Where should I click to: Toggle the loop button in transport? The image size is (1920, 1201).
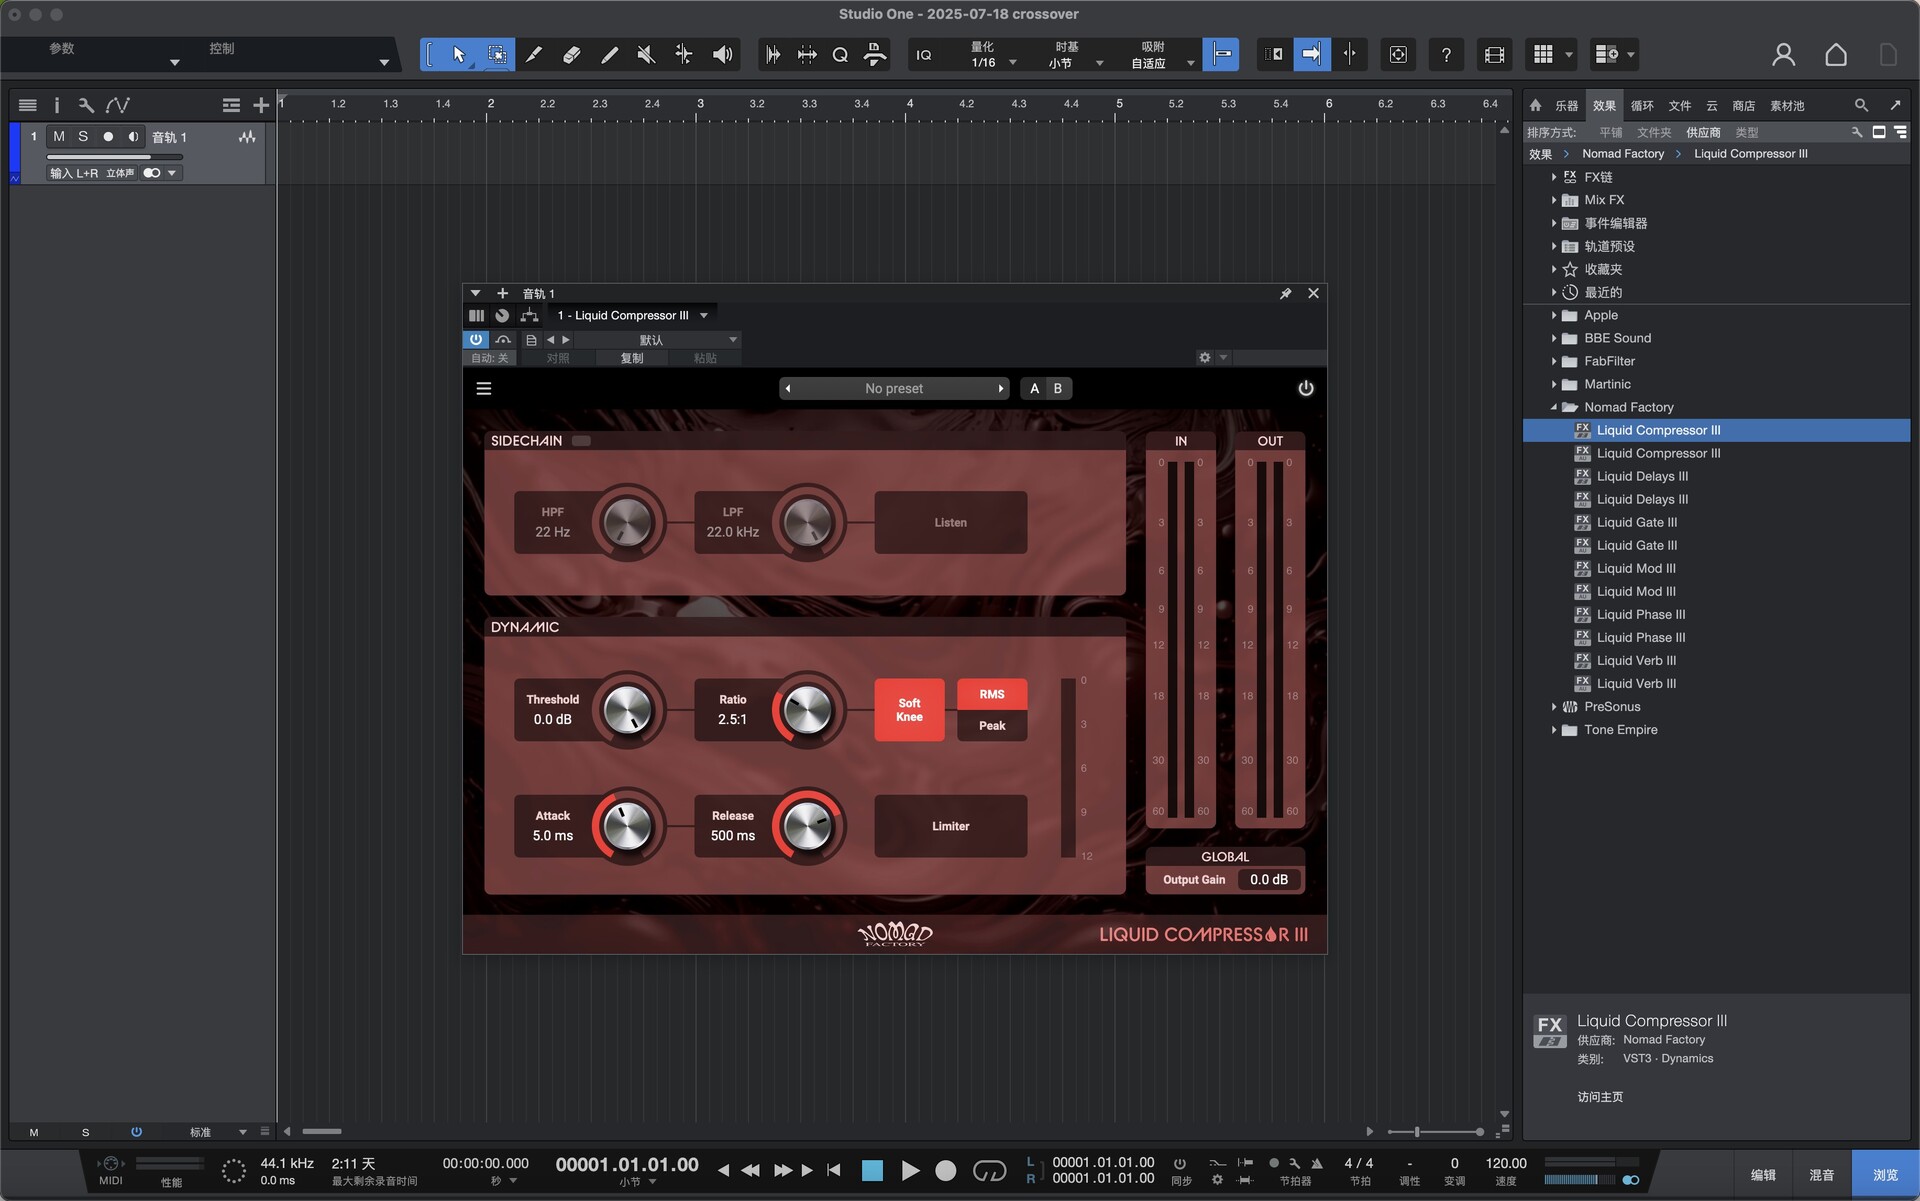989,1170
